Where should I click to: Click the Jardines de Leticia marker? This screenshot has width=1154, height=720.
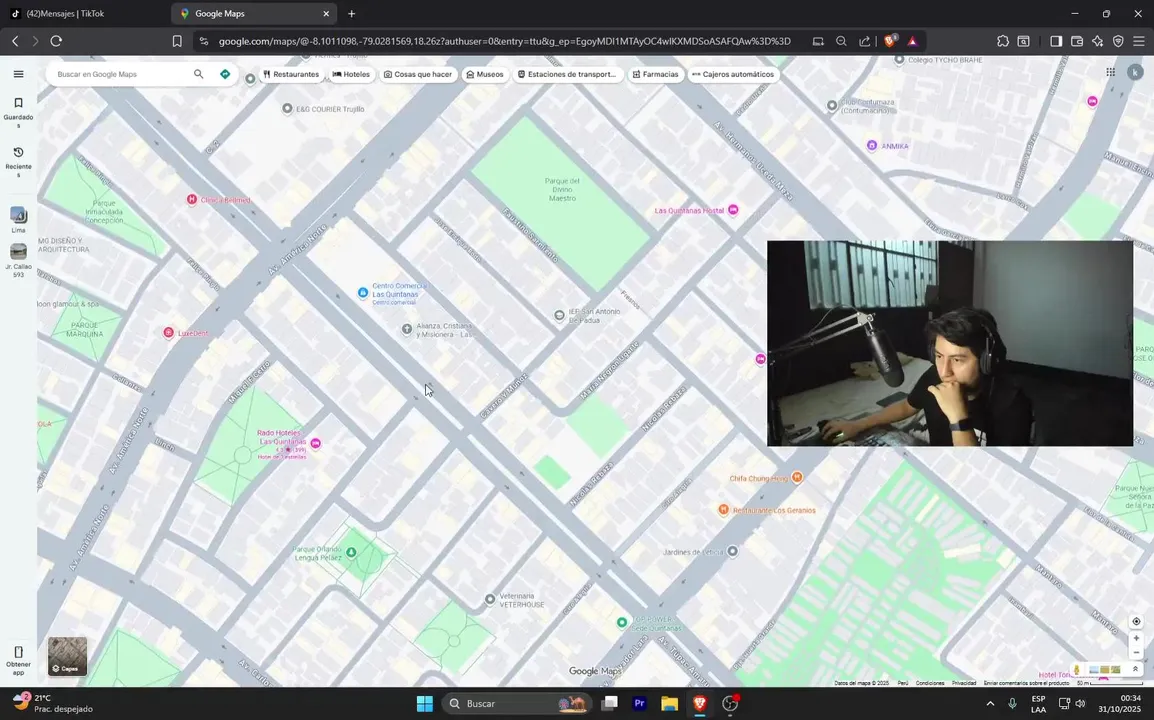tap(732, 551)
